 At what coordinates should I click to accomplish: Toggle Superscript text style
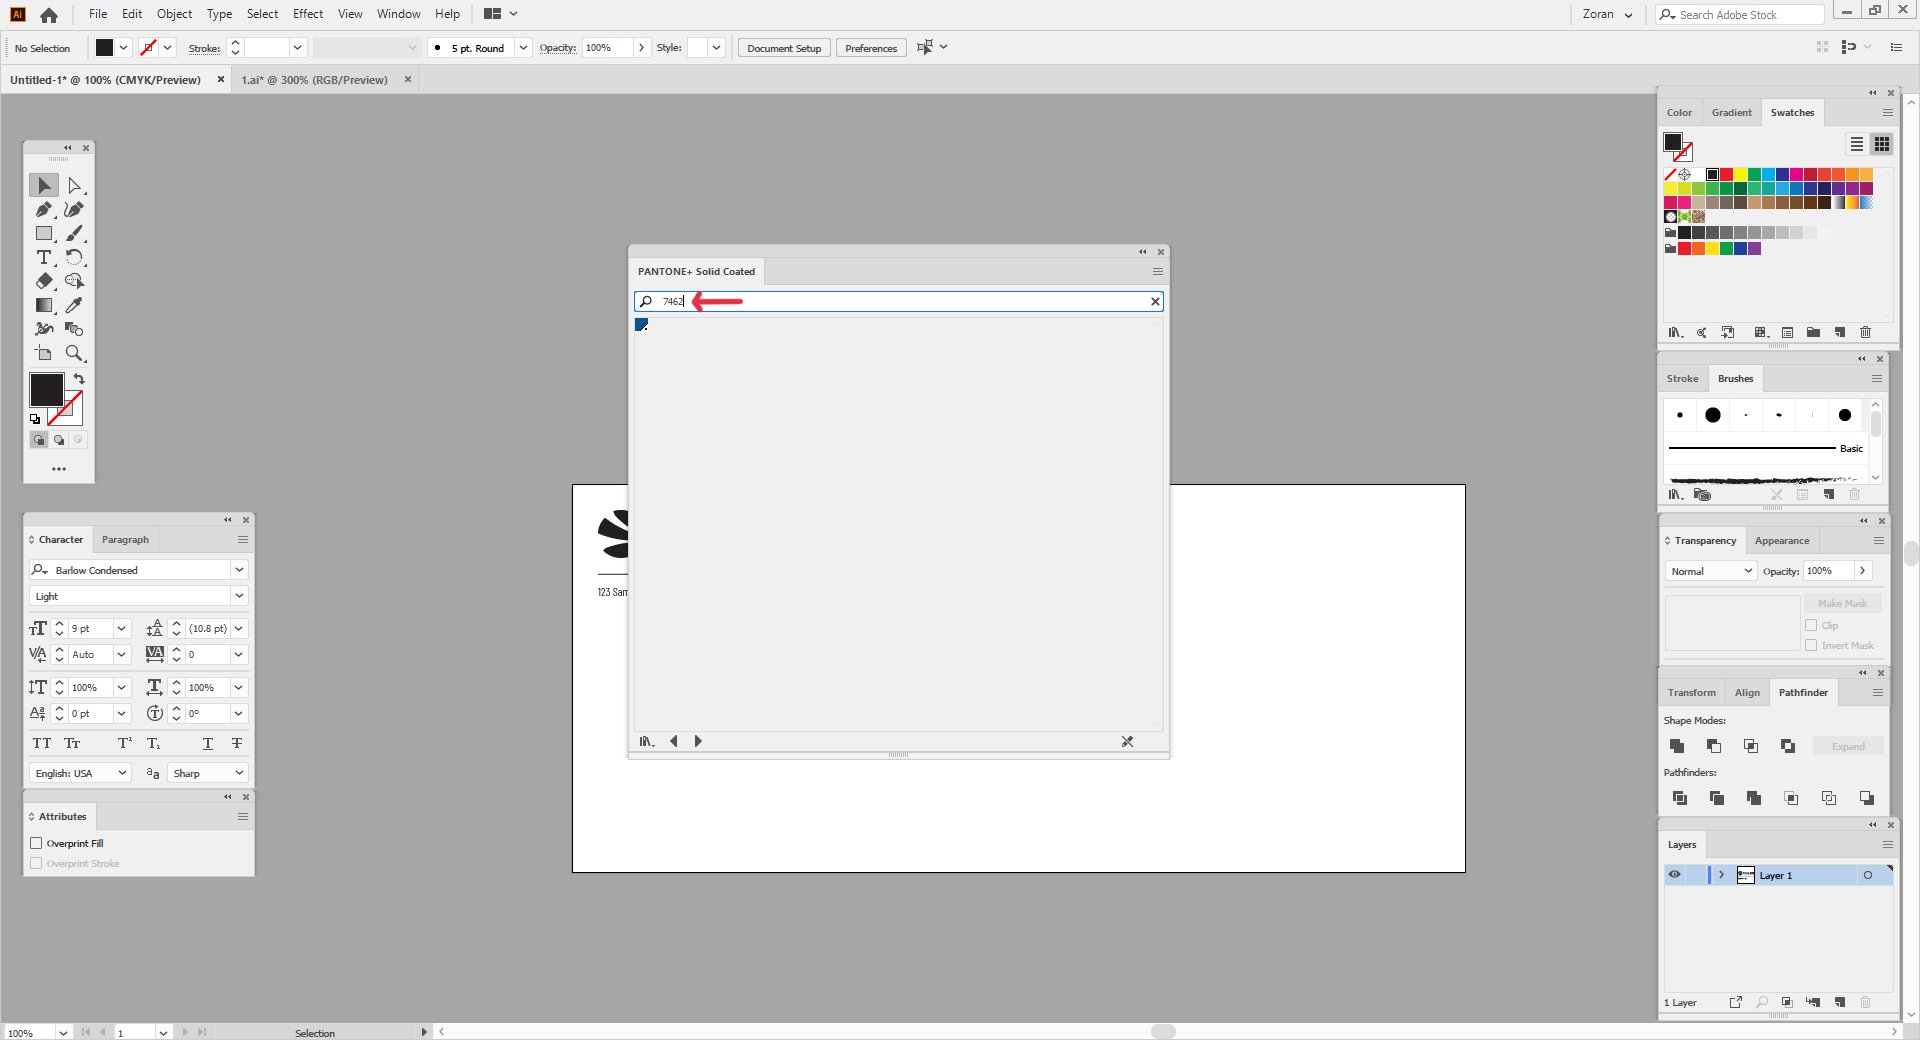click(124, 743)
